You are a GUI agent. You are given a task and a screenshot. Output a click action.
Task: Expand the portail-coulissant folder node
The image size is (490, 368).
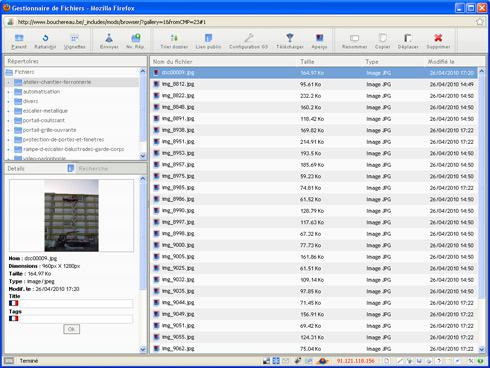coord(9,121)
